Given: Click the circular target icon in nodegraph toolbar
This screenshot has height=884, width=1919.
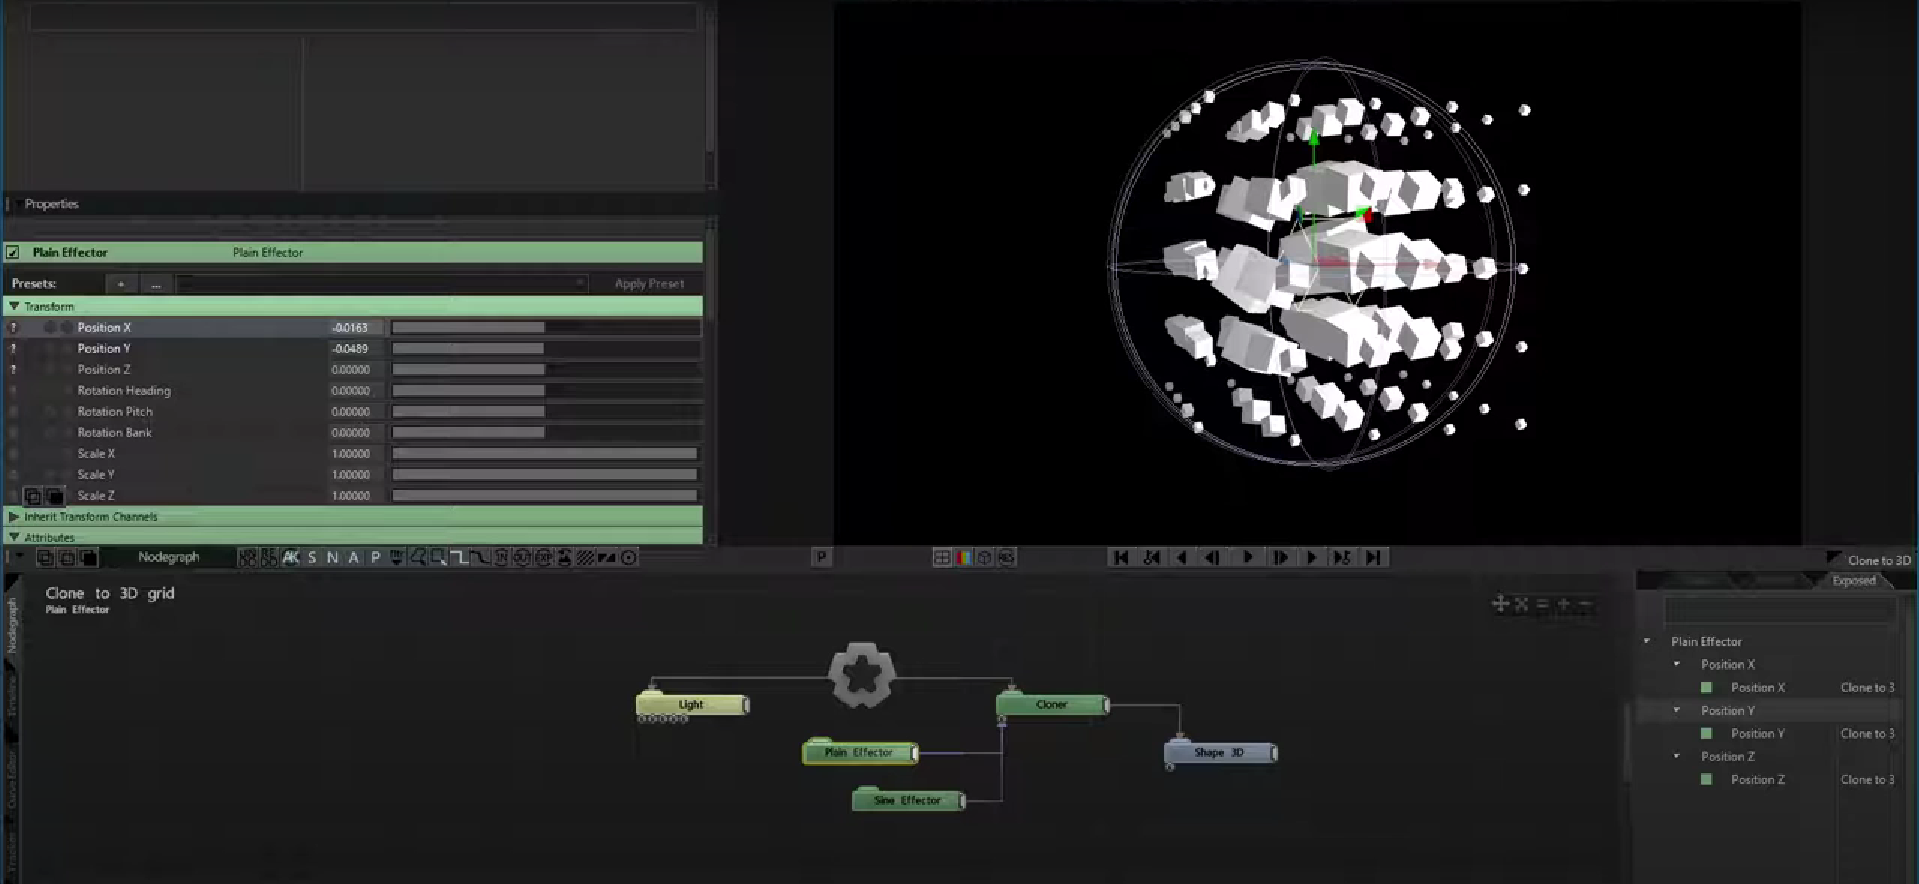Looking at the screenshot, I should pos(629,558).
